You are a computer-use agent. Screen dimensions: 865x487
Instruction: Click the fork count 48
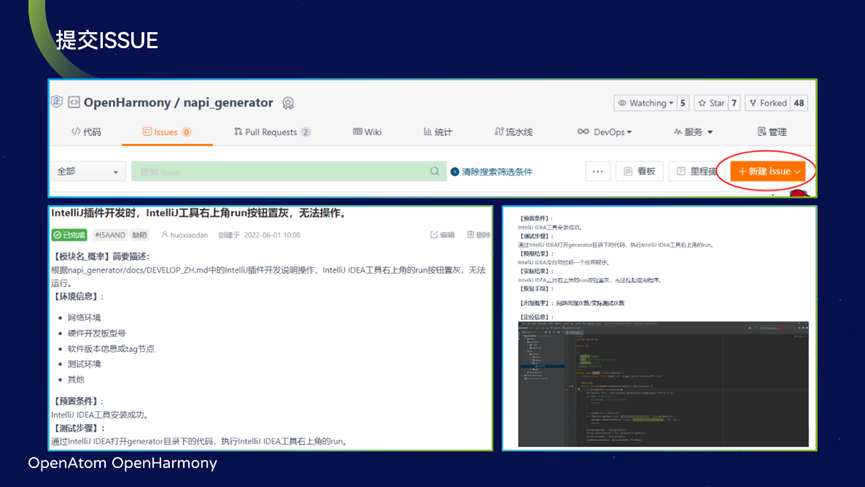[x=799, y=103]
